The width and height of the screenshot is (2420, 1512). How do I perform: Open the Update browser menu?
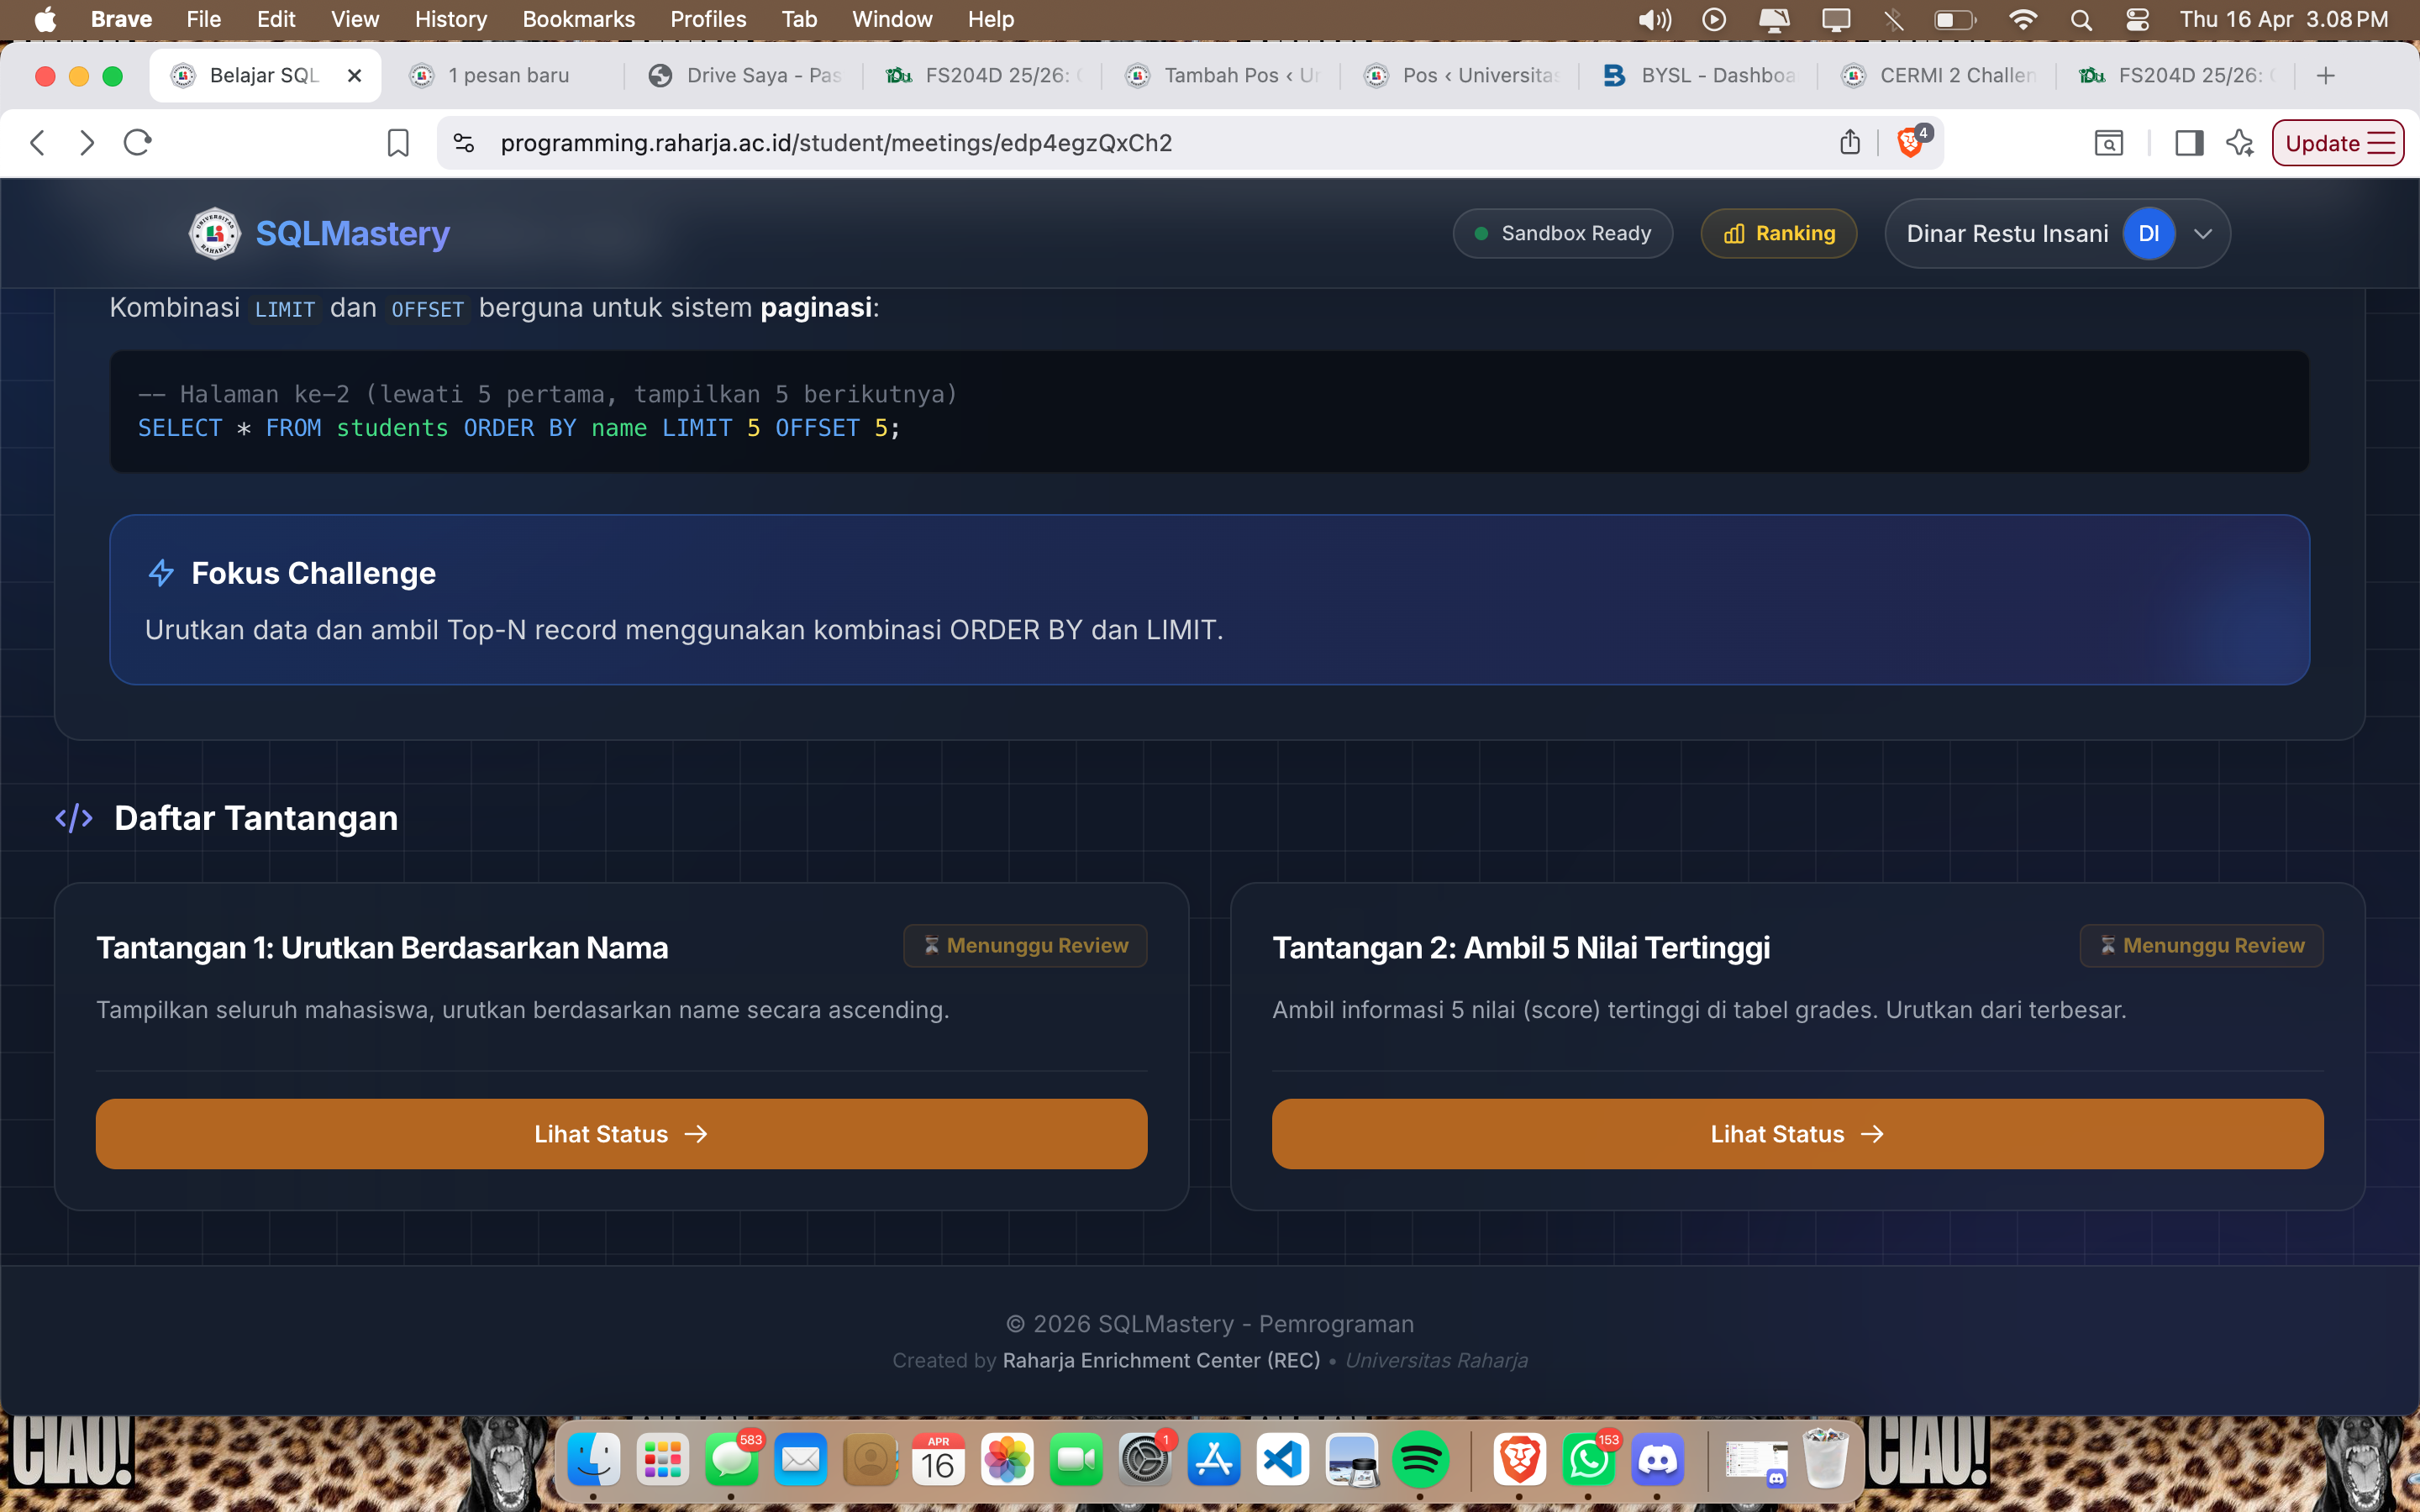(x=2337, y=143)
